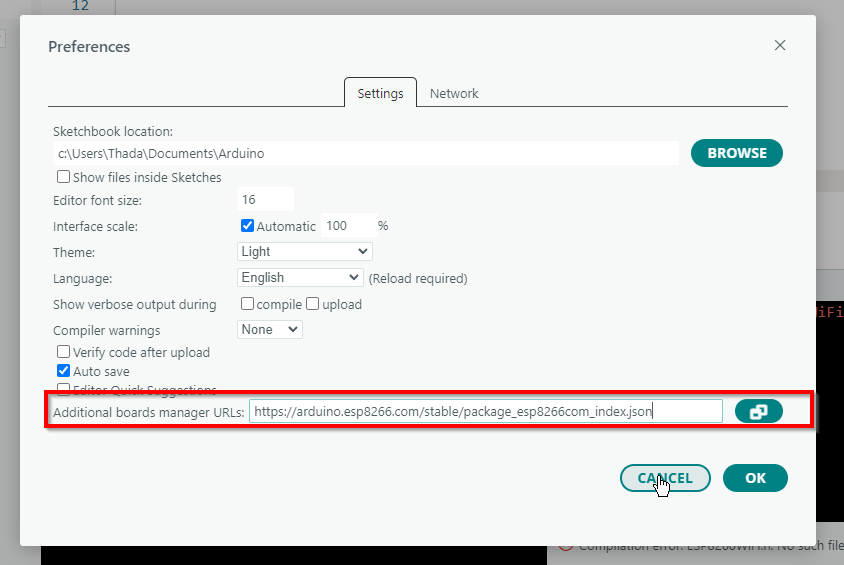Click the Additional boards manager URLs field
Screen dimensions: 844x565
click(485, 411)
